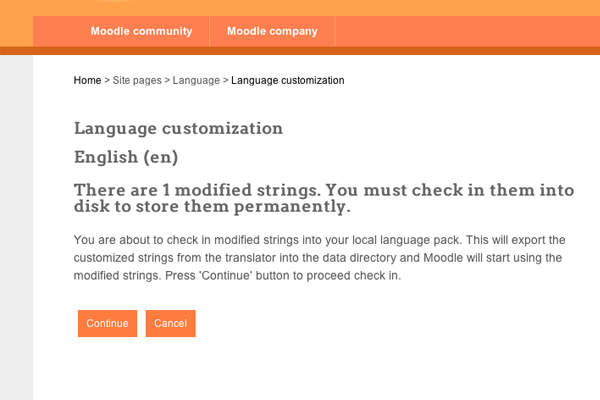Click Continue to check in strings
The width and height of the screenshot is (600, 400).
point(108,323)
